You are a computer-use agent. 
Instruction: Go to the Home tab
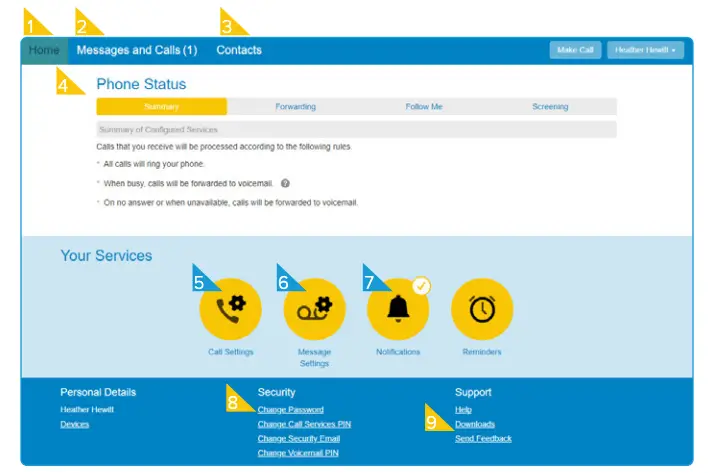(x=44, y=50)
